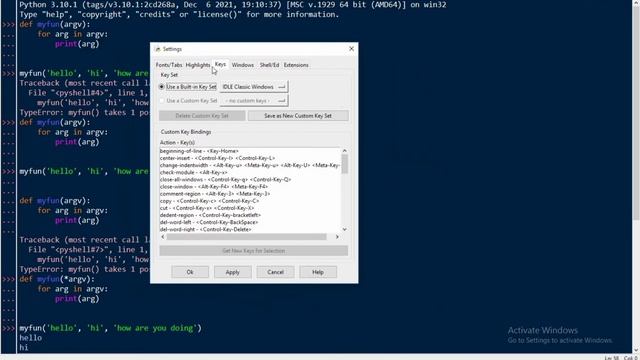Select the close-all-windows key binding
The height and width of the screenshot is (360, 640).
pyautogui.click(x=250, y=180)
